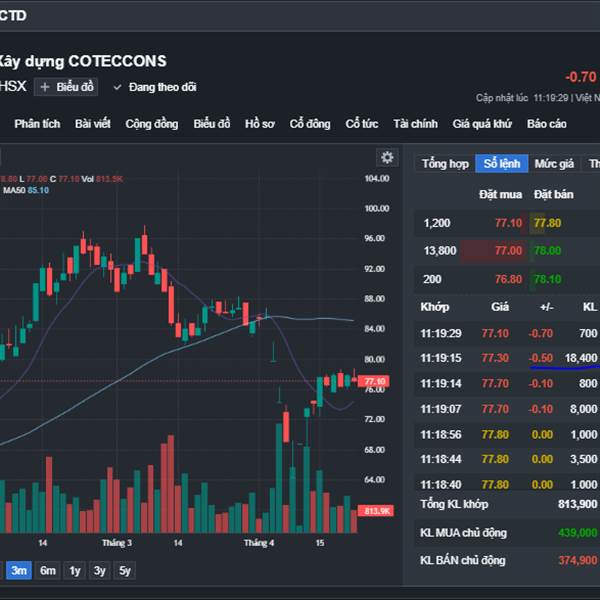This screenshot has height=600, width=600.
Task: Click the 77.10 current price label on chart axis
Action: 375,381
